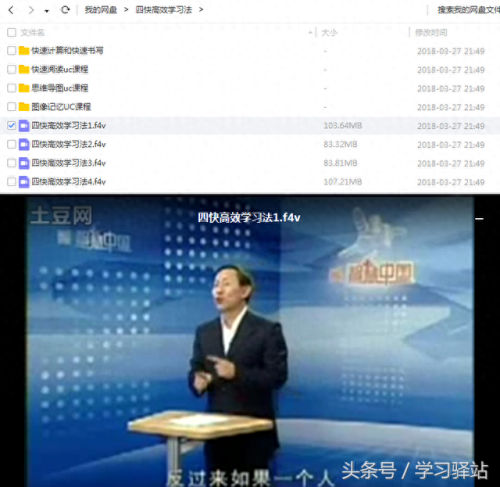500x487 pixels.
Task: Click the video icon of 四快高效学习法1.f4v
Action: pyautogui.click(x=24, y=126)
